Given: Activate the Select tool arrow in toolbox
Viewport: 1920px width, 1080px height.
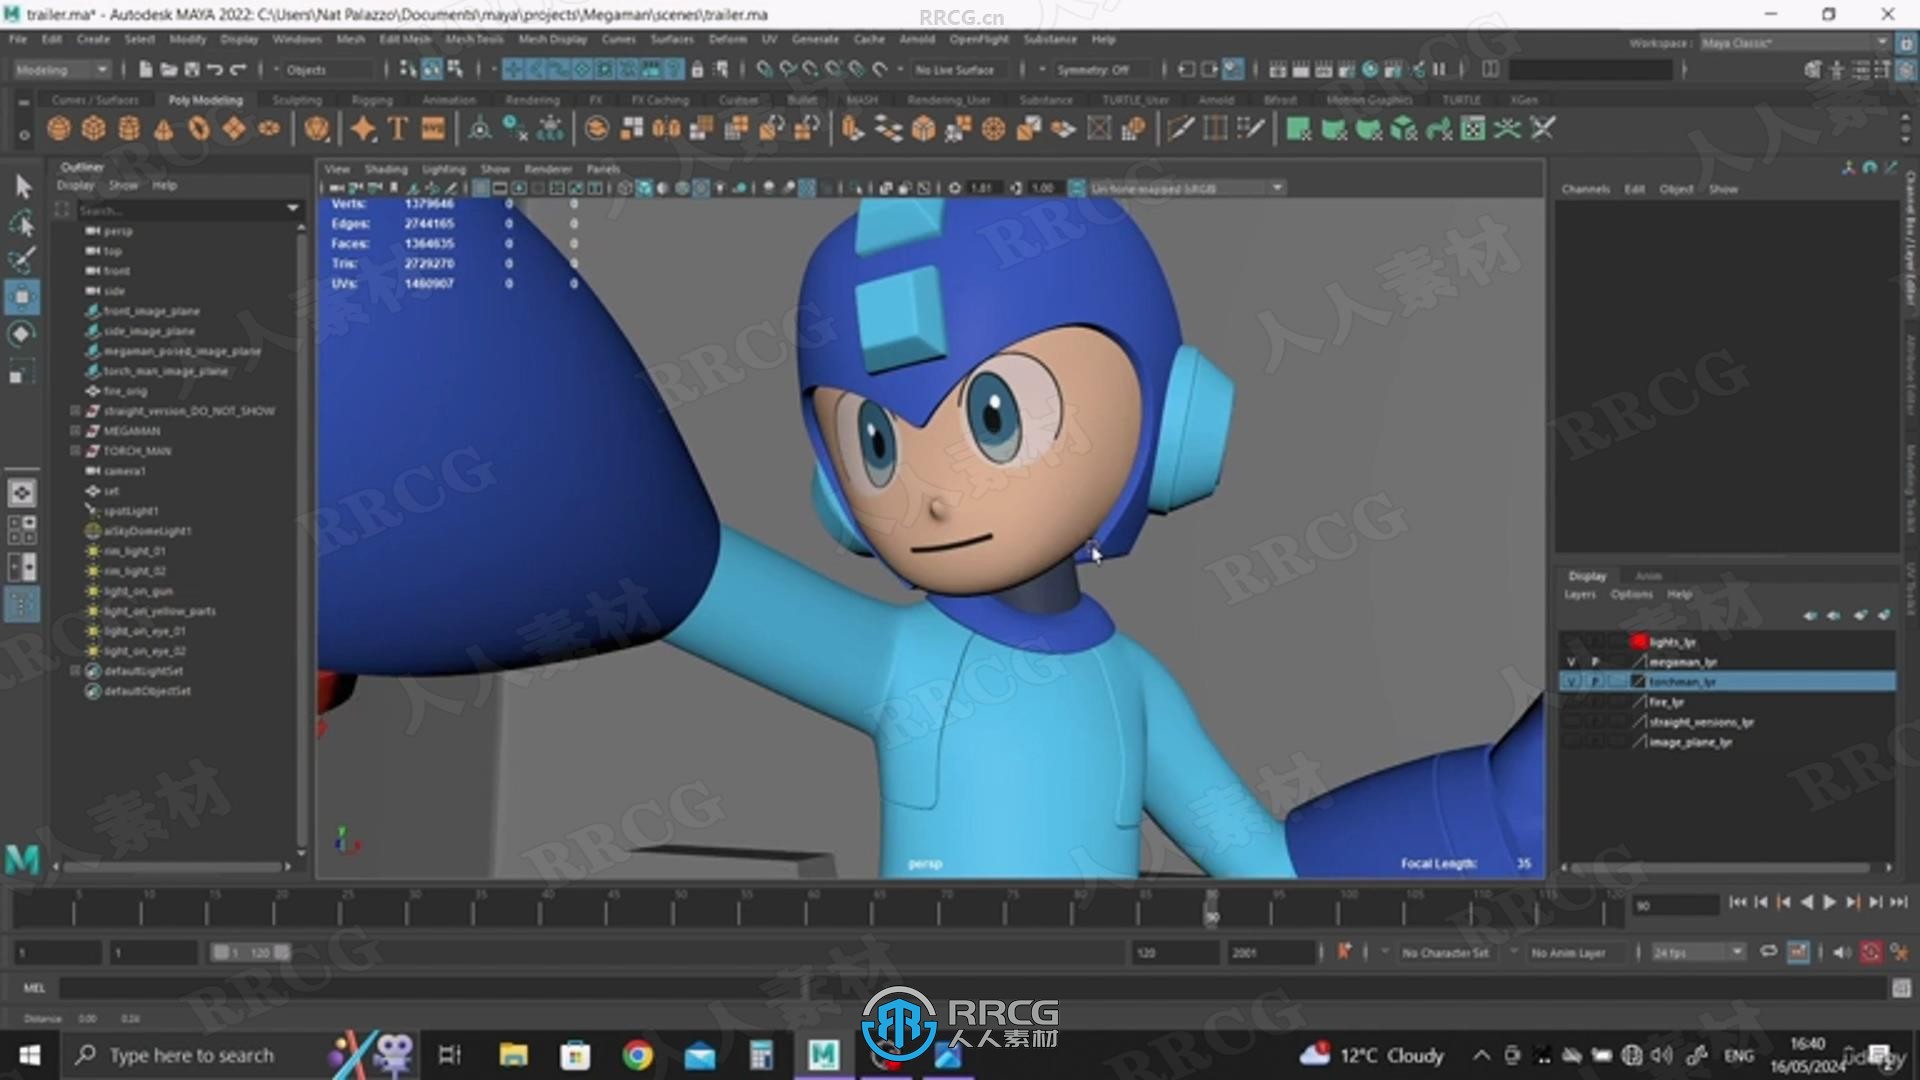Looking at the screenshot, I should pos(23,186).
